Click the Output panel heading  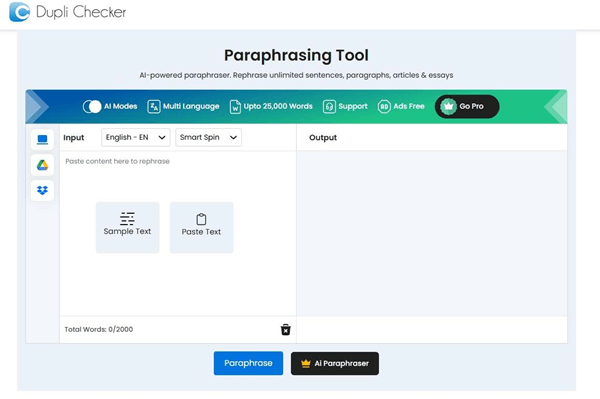(x=323, y=138)
